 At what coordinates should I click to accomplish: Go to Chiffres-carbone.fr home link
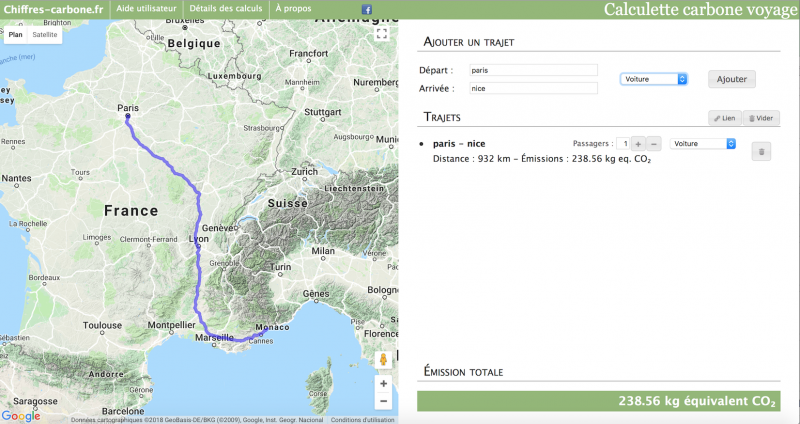coord(54,9)
